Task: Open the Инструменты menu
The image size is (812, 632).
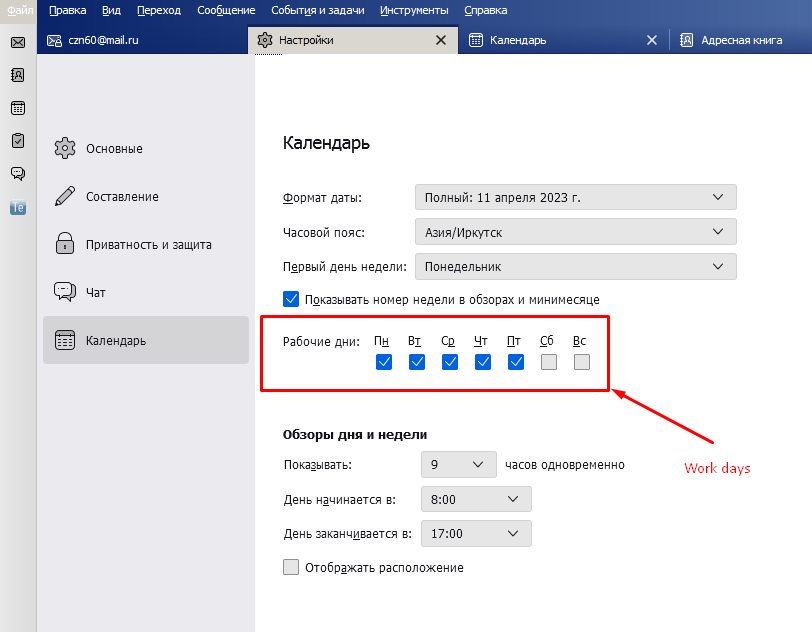Action: click(421, 10)
